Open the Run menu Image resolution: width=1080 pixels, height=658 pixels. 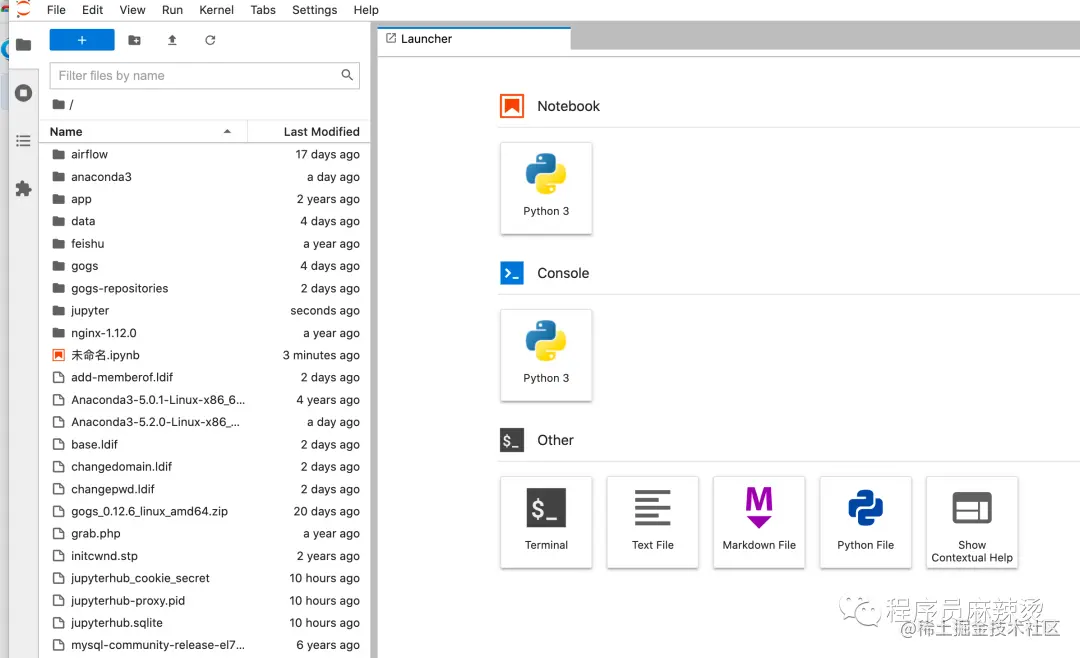click(x=172, y=10)
